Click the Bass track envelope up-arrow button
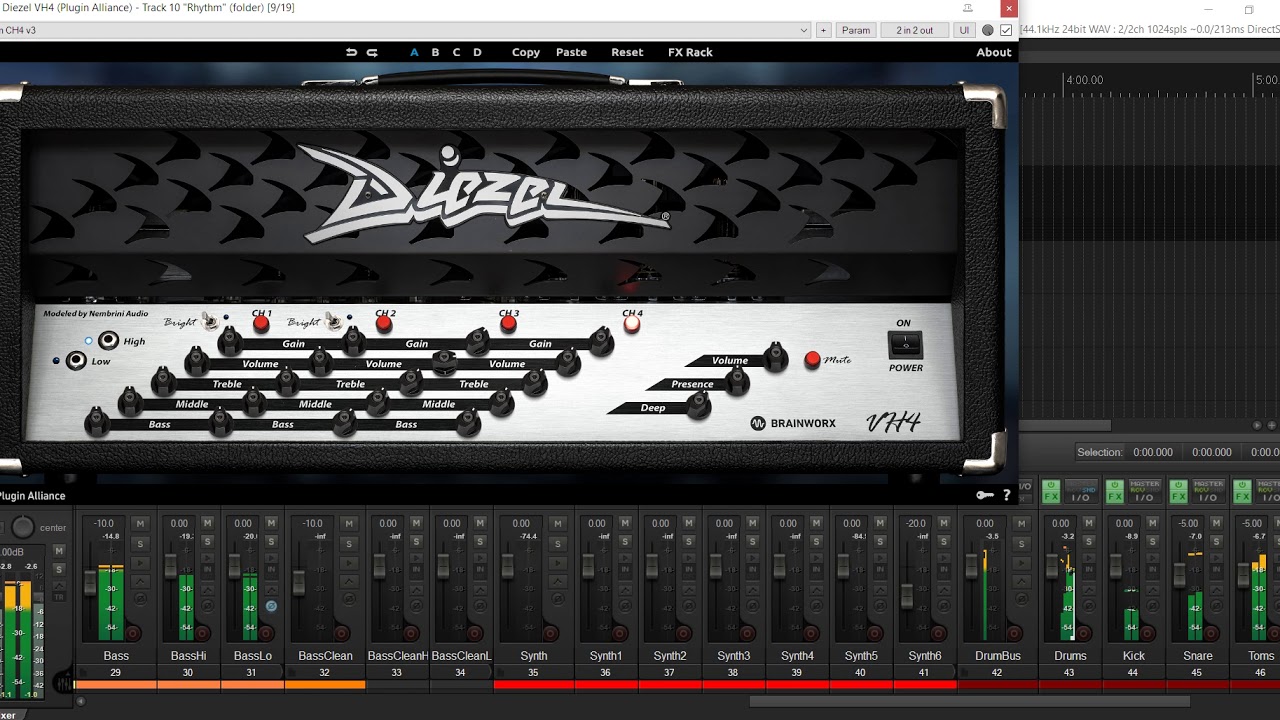Viewport: 1280px width, 720px height. (x=141, y=580)
